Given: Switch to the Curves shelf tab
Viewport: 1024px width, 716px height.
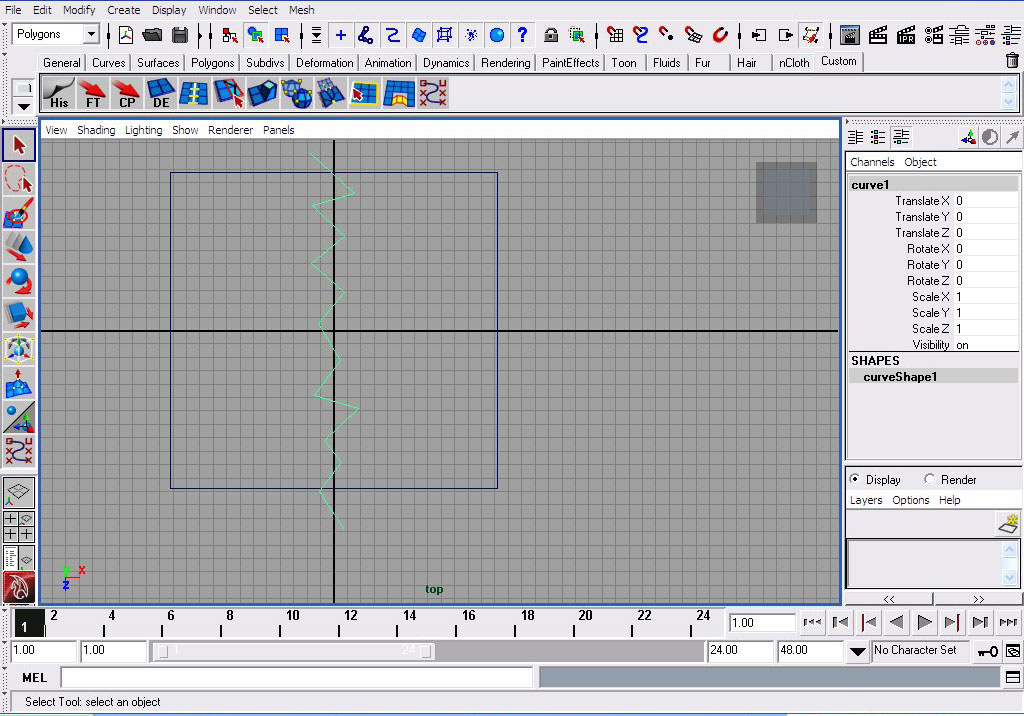Looking at the screenshot, I should click(108, 63).
